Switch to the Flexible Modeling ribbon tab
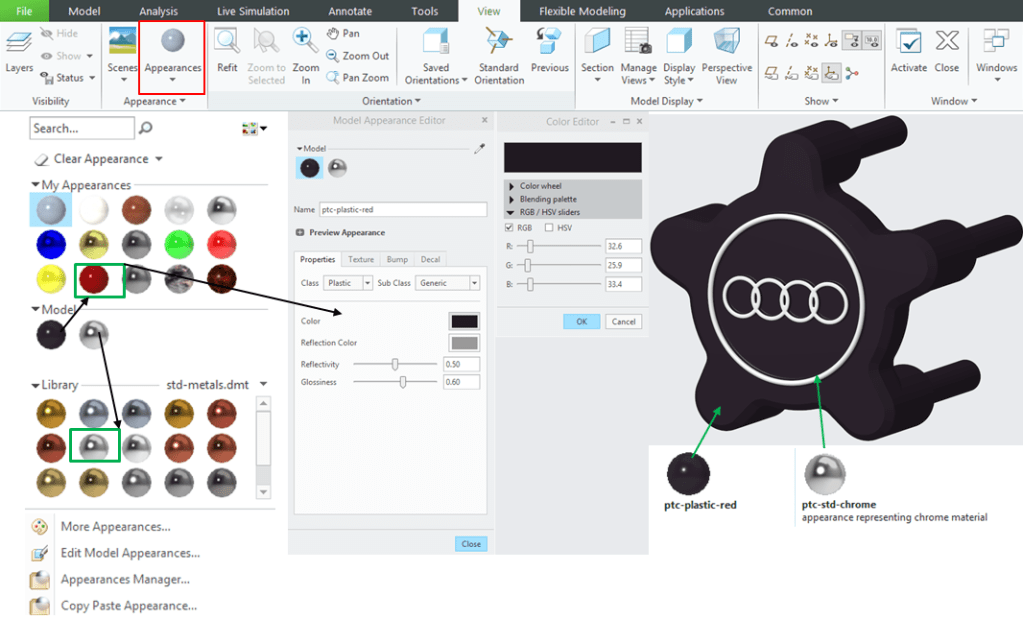1023x619 pixels. click(x=582, y=11)
